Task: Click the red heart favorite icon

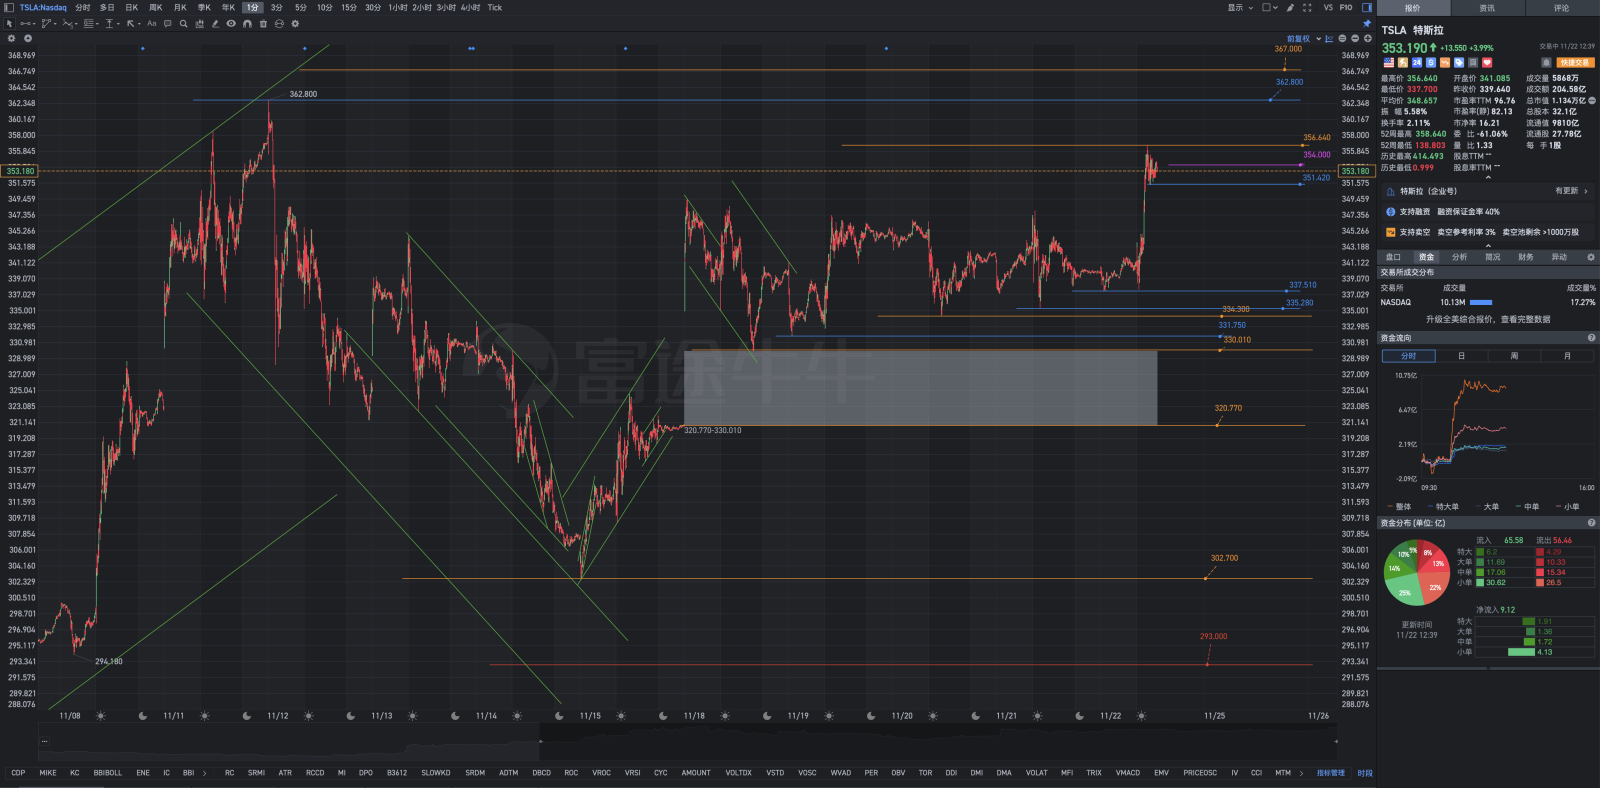Action: click(x=1487, y=62)
